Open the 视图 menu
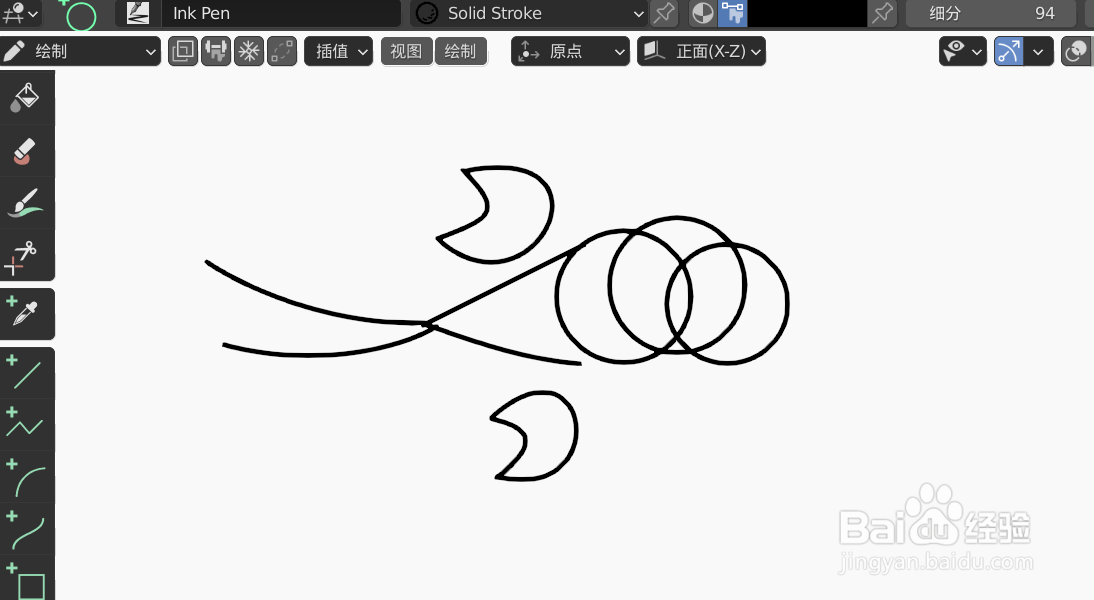 click(406, 52)
